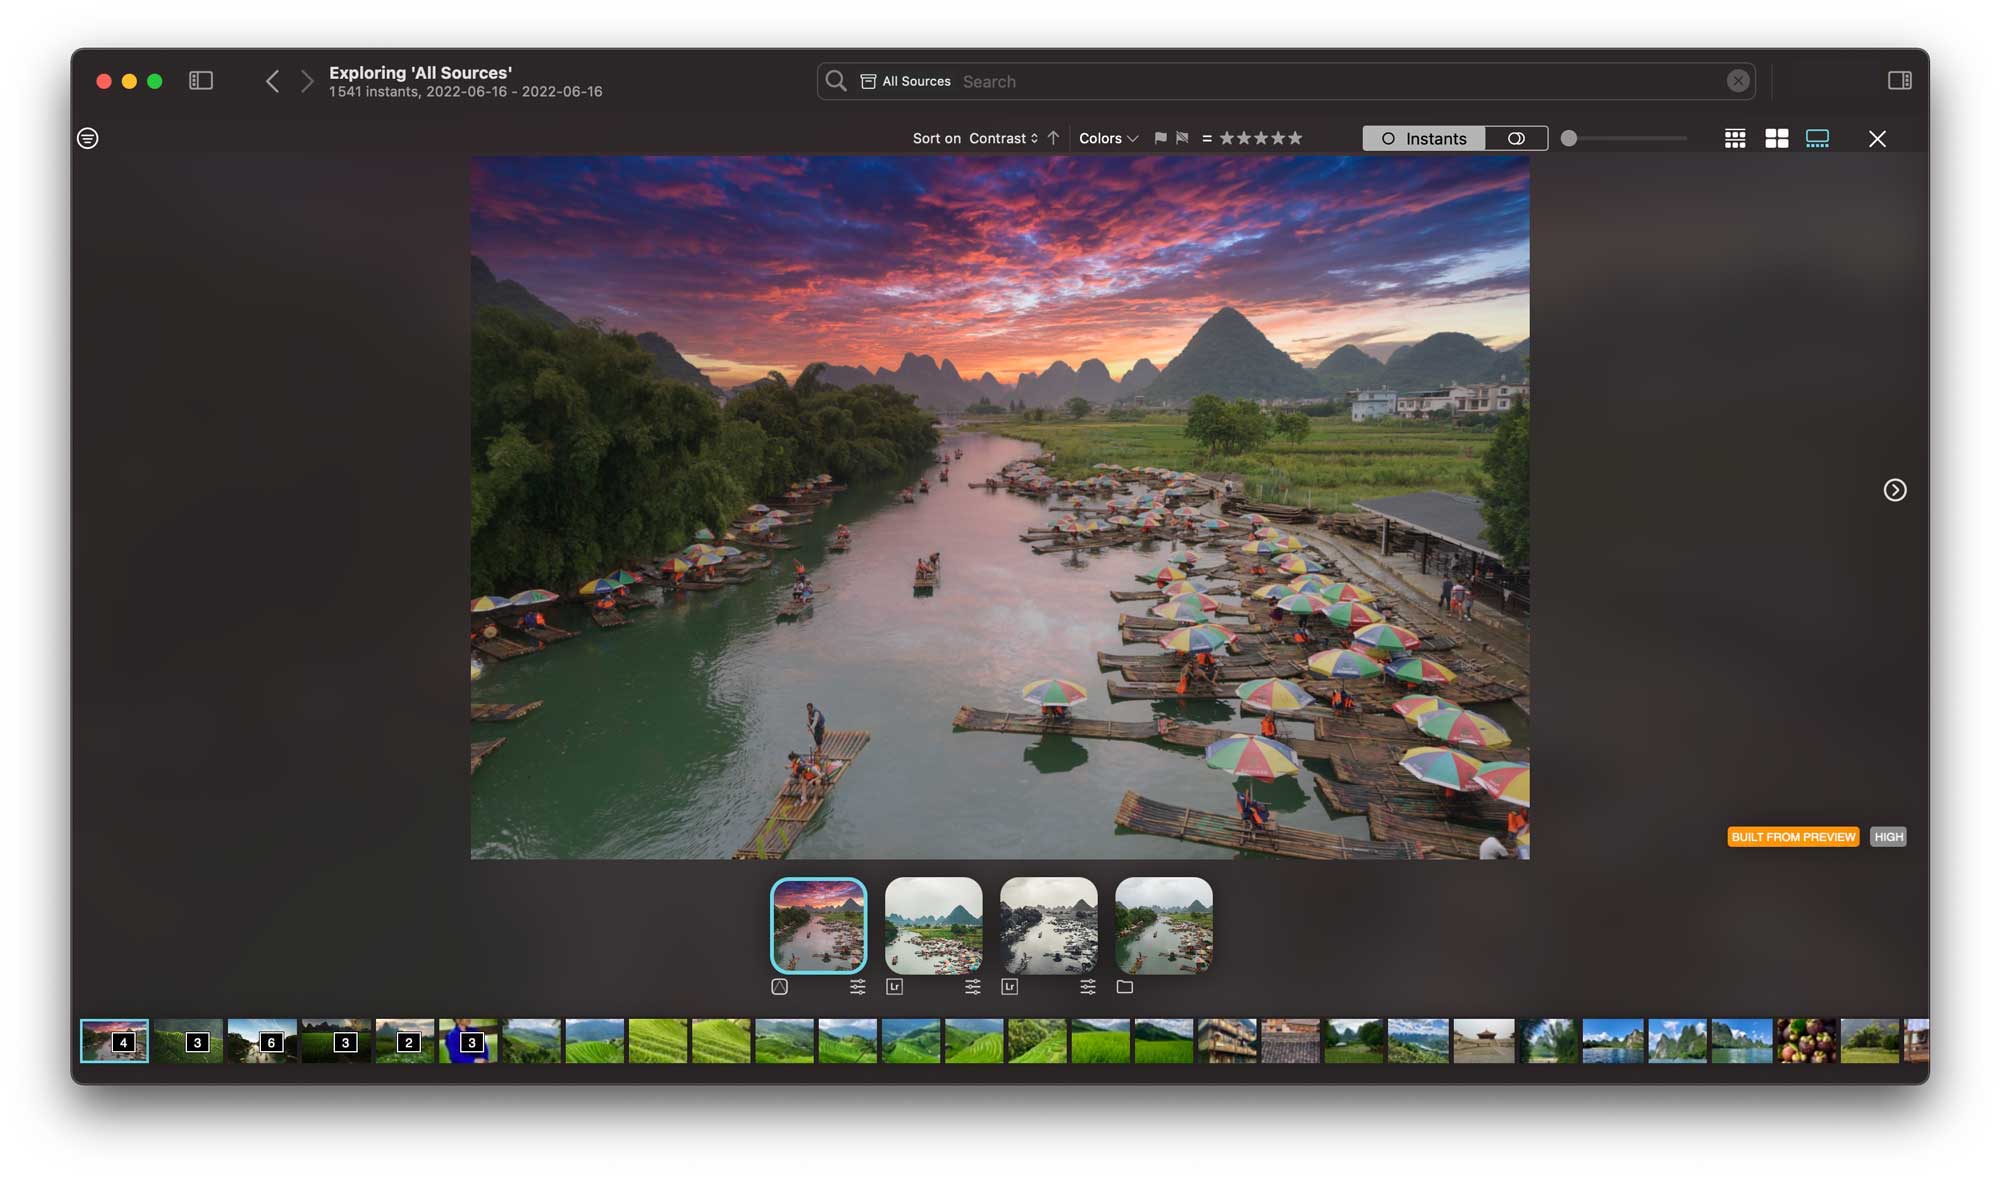
Task: Go forward to next view
Action: click(x=307, y=80)
